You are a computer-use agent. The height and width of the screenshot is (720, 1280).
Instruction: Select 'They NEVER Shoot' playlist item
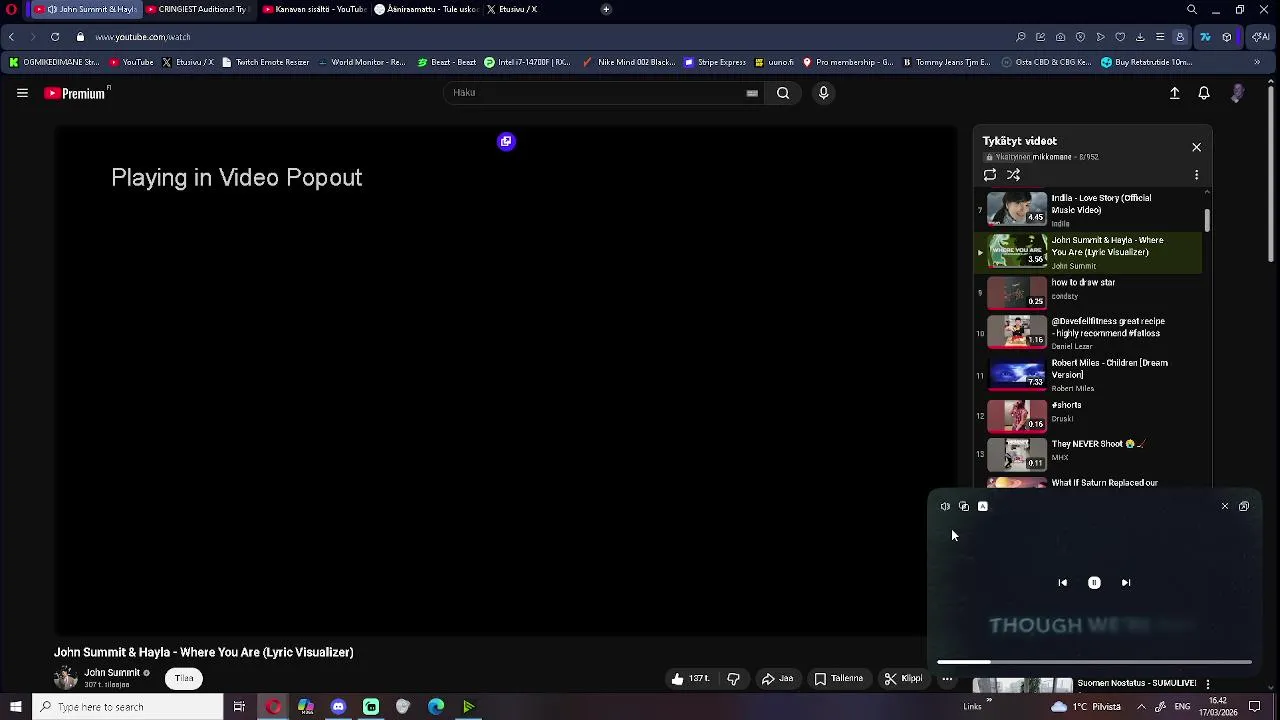[x=1090, y=454]
